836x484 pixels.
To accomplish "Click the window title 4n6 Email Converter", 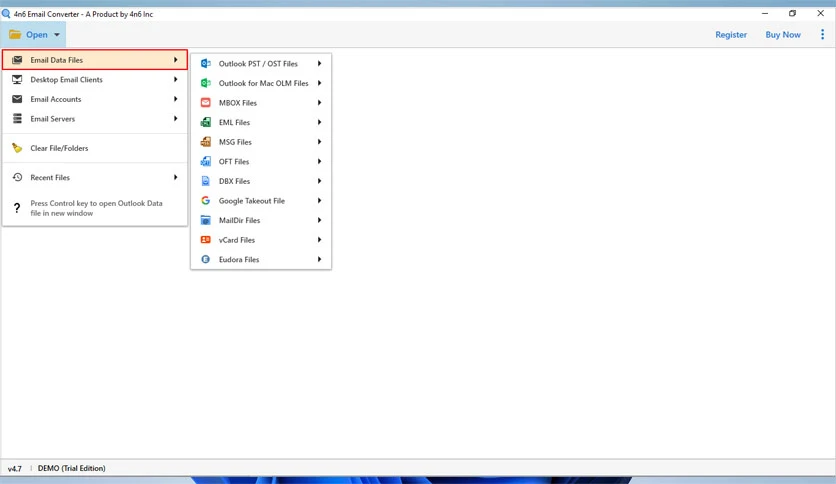I will click(83, 14).
